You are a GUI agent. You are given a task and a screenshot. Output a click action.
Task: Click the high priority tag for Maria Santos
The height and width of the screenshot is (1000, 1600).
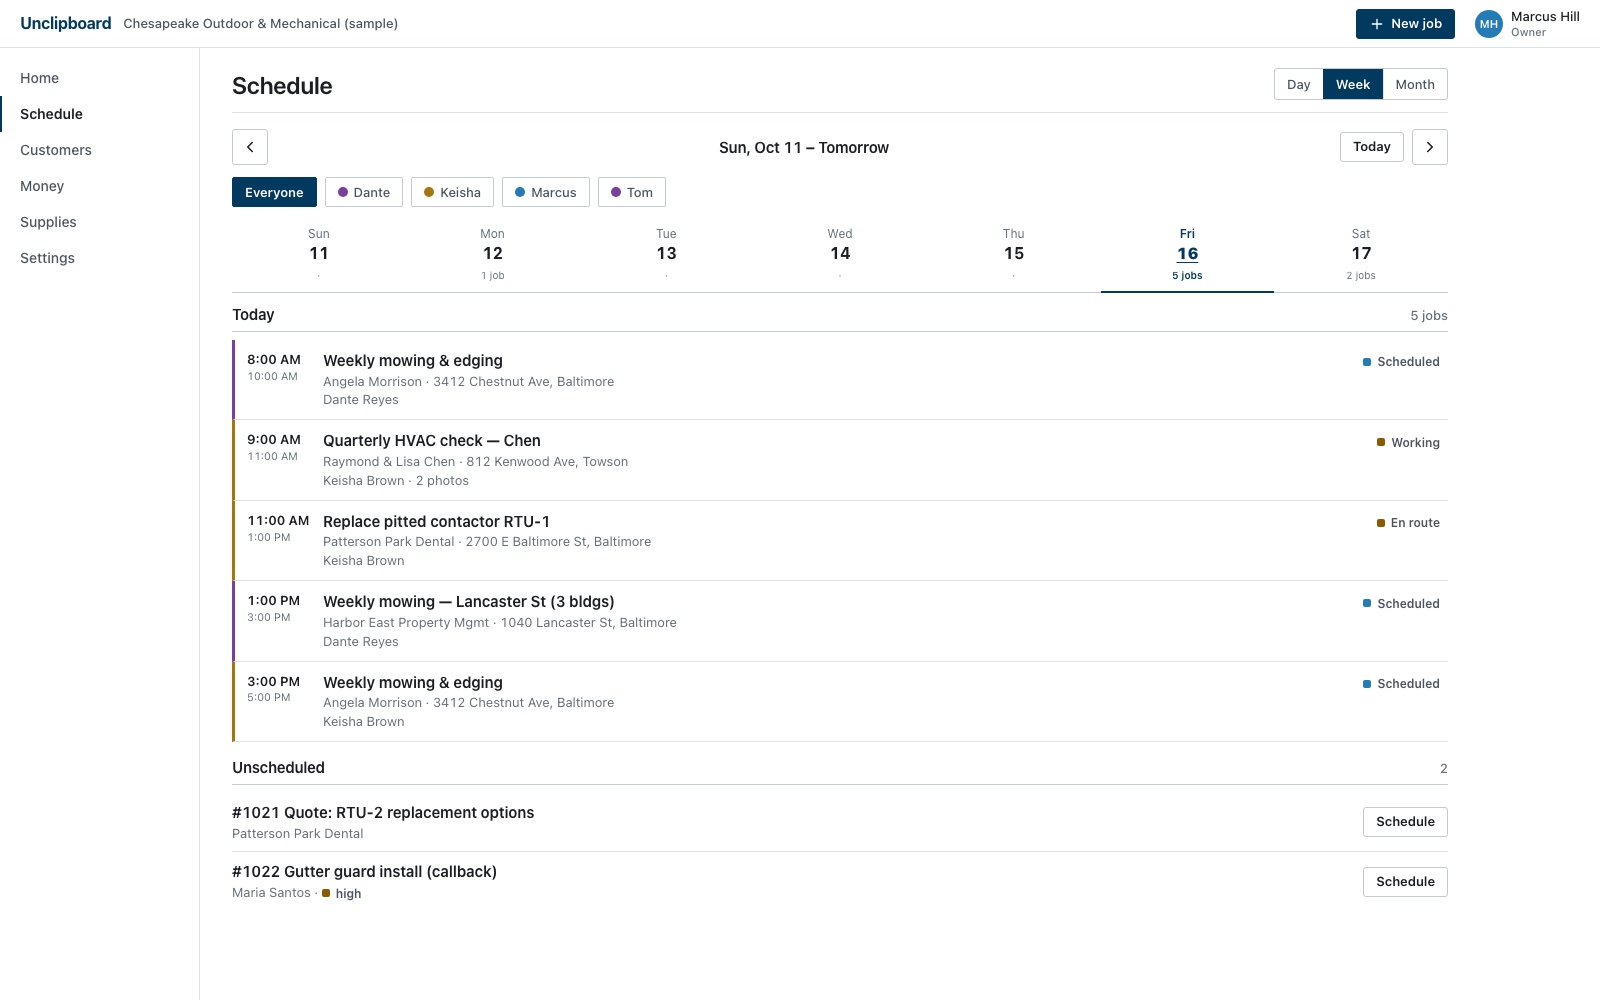(x=342, y=894)
